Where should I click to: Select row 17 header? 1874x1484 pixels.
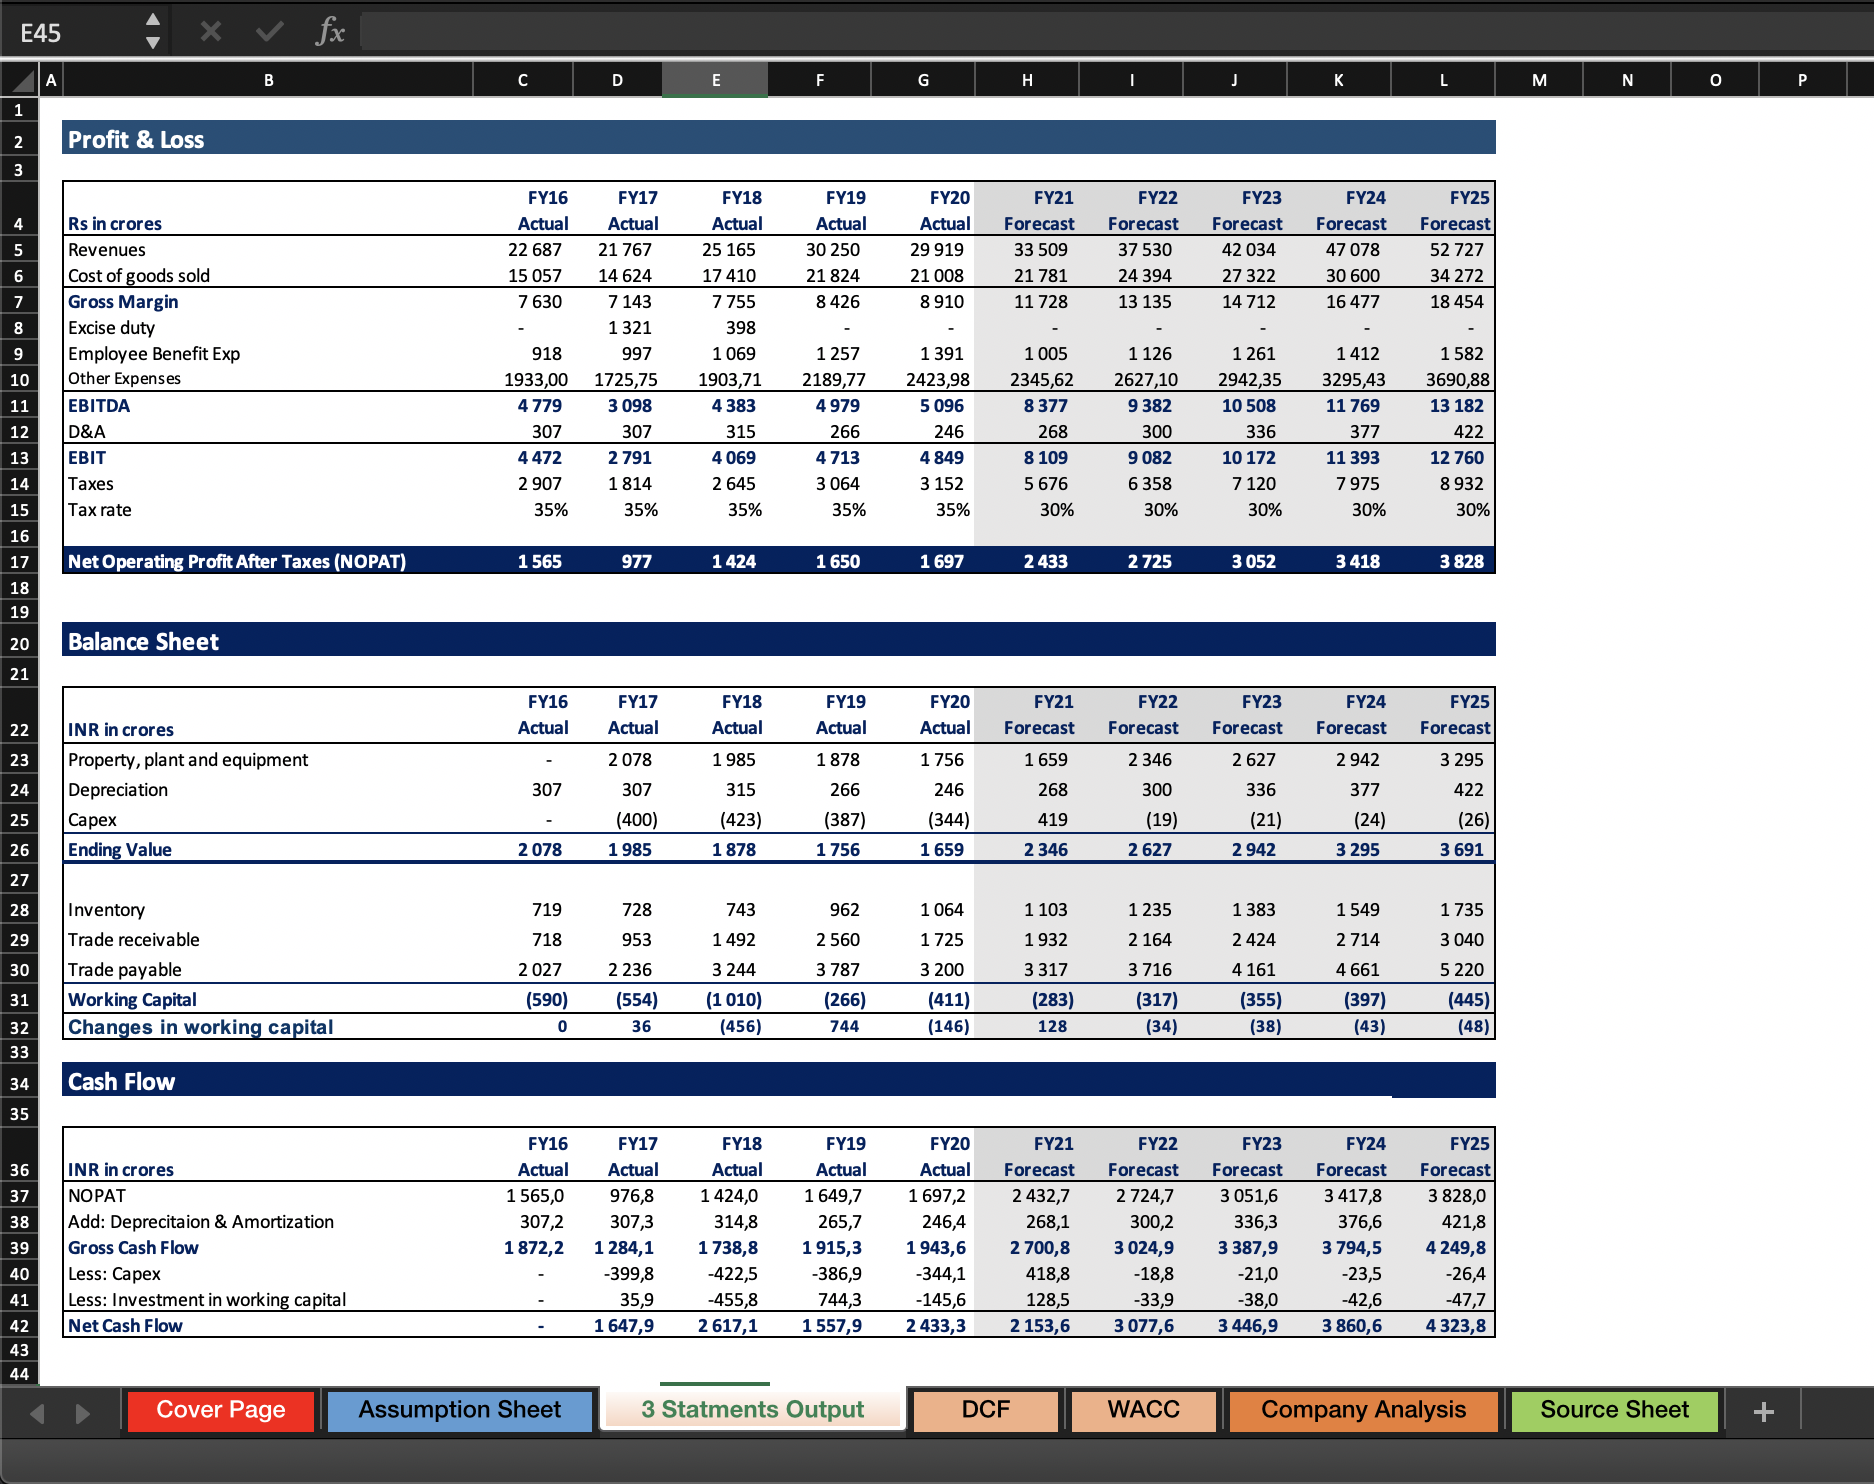point(19,562)
